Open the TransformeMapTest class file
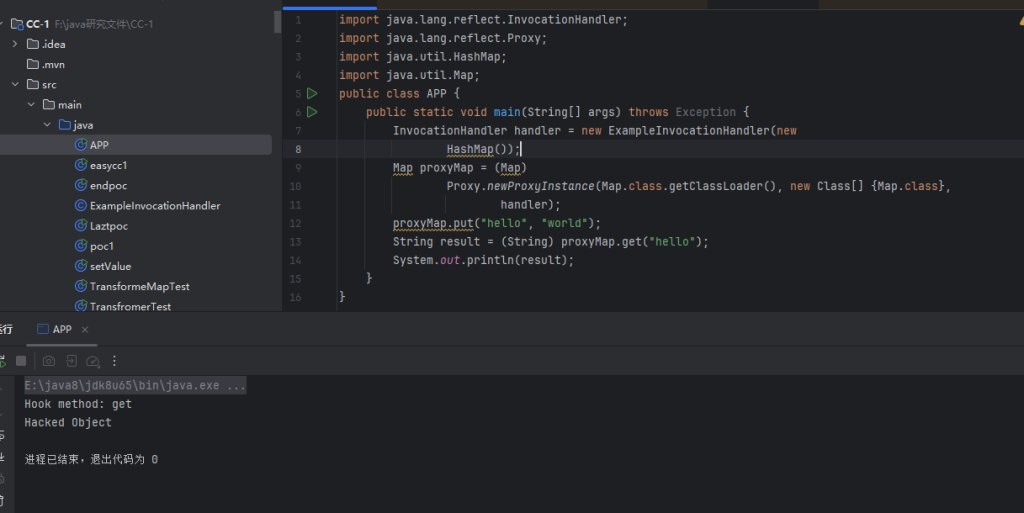This screenshot has height=513, width=1024. point(139,286)
